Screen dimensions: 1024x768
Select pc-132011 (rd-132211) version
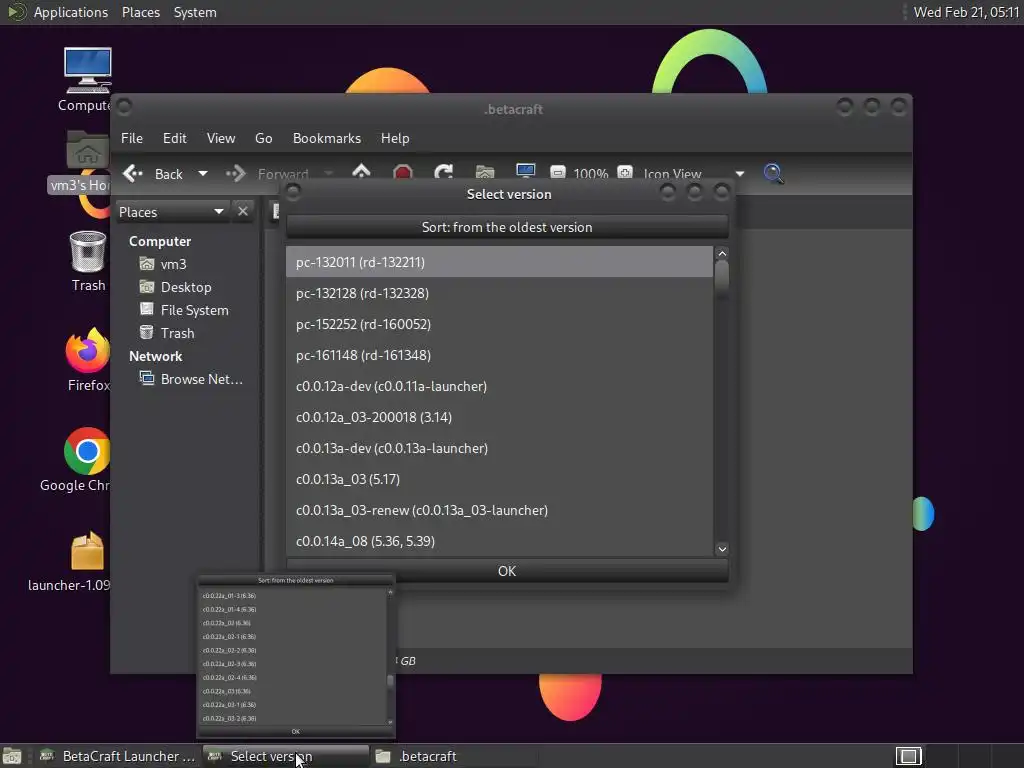tap(499, 262)
